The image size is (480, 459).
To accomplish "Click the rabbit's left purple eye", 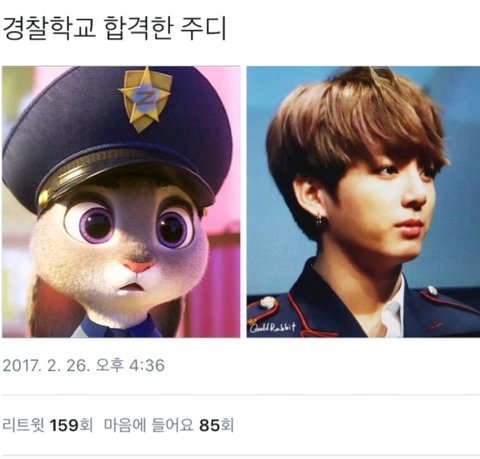I will (x=92, y=224).
